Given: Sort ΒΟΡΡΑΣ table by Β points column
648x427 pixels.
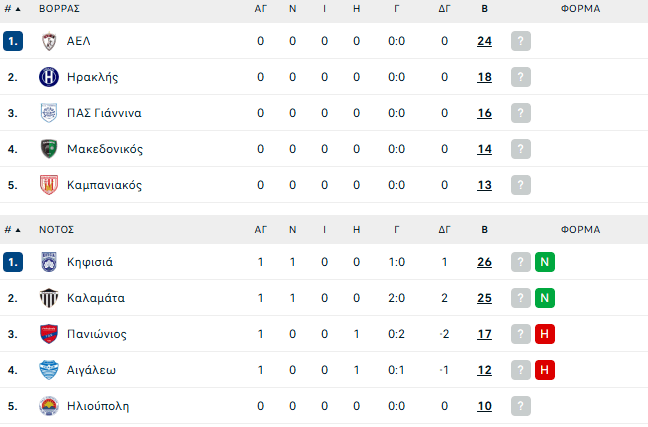Looking at the screenshot, I should point(484,8).
